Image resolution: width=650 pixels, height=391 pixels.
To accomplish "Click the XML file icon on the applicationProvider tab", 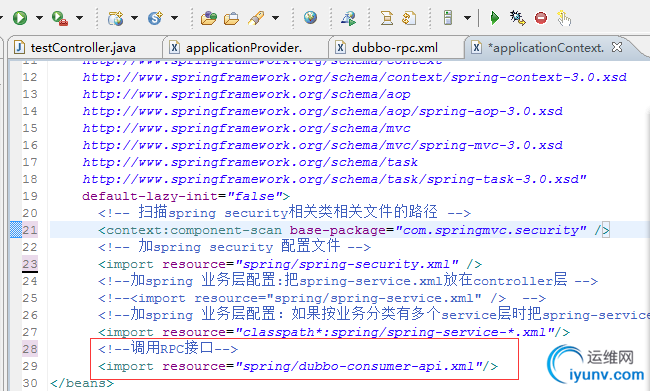I will point(175,47).
